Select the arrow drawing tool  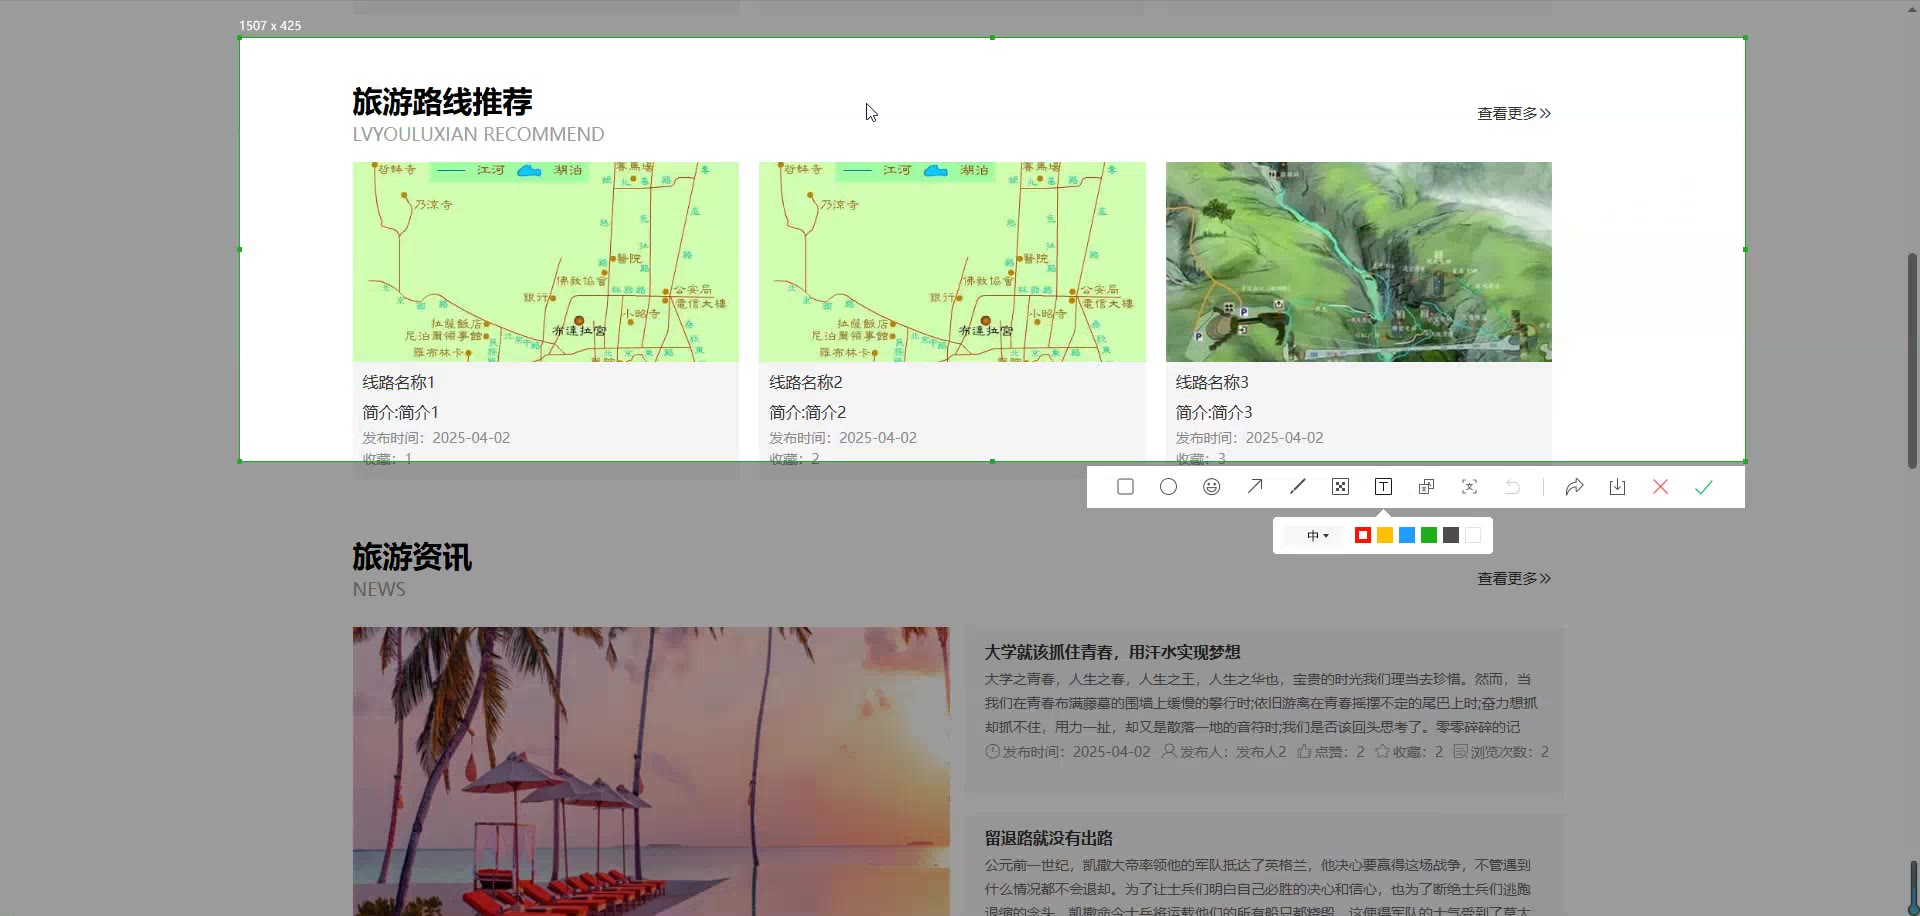point(1254,487)
